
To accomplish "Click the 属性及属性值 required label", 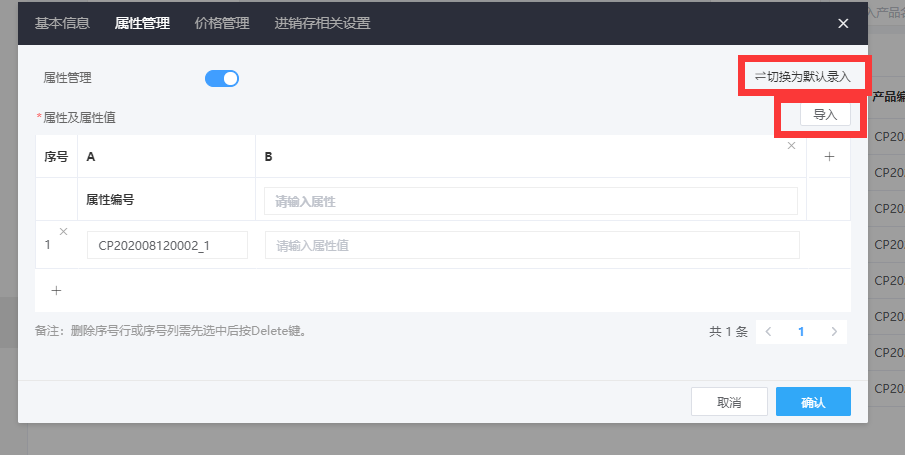I will pyautogui.click(x=76, y=117).
